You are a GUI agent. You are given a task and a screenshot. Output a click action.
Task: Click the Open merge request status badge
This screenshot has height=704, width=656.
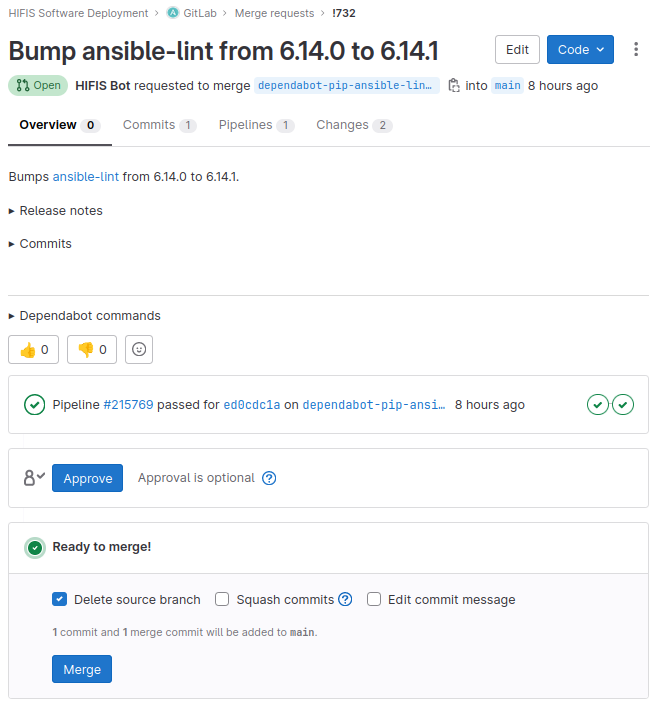pos(38,85)
